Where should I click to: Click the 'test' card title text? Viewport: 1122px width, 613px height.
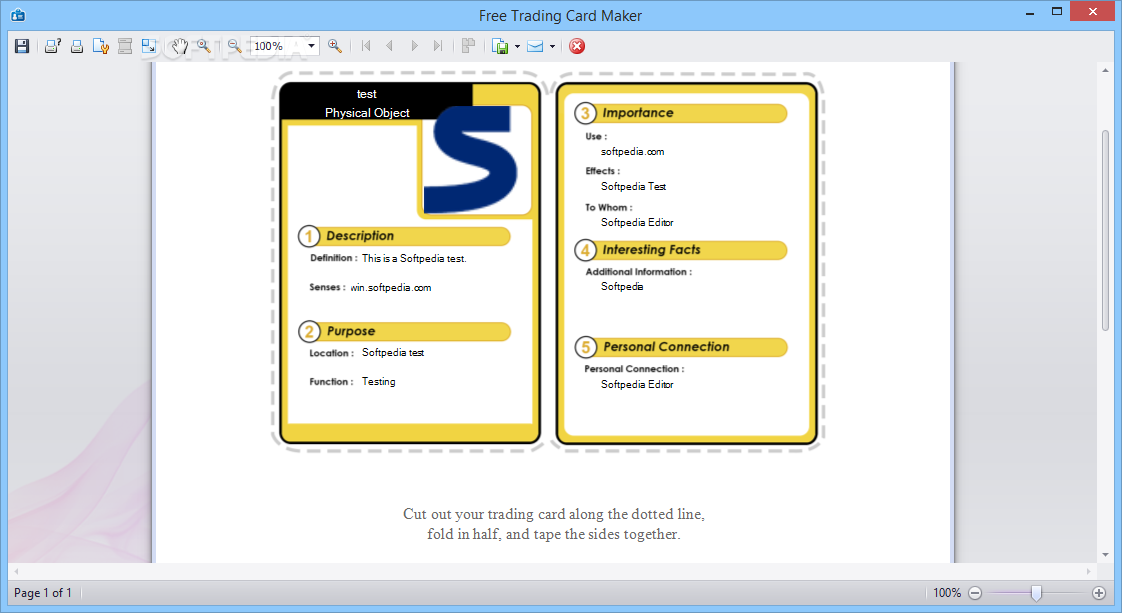click(366, 94)
